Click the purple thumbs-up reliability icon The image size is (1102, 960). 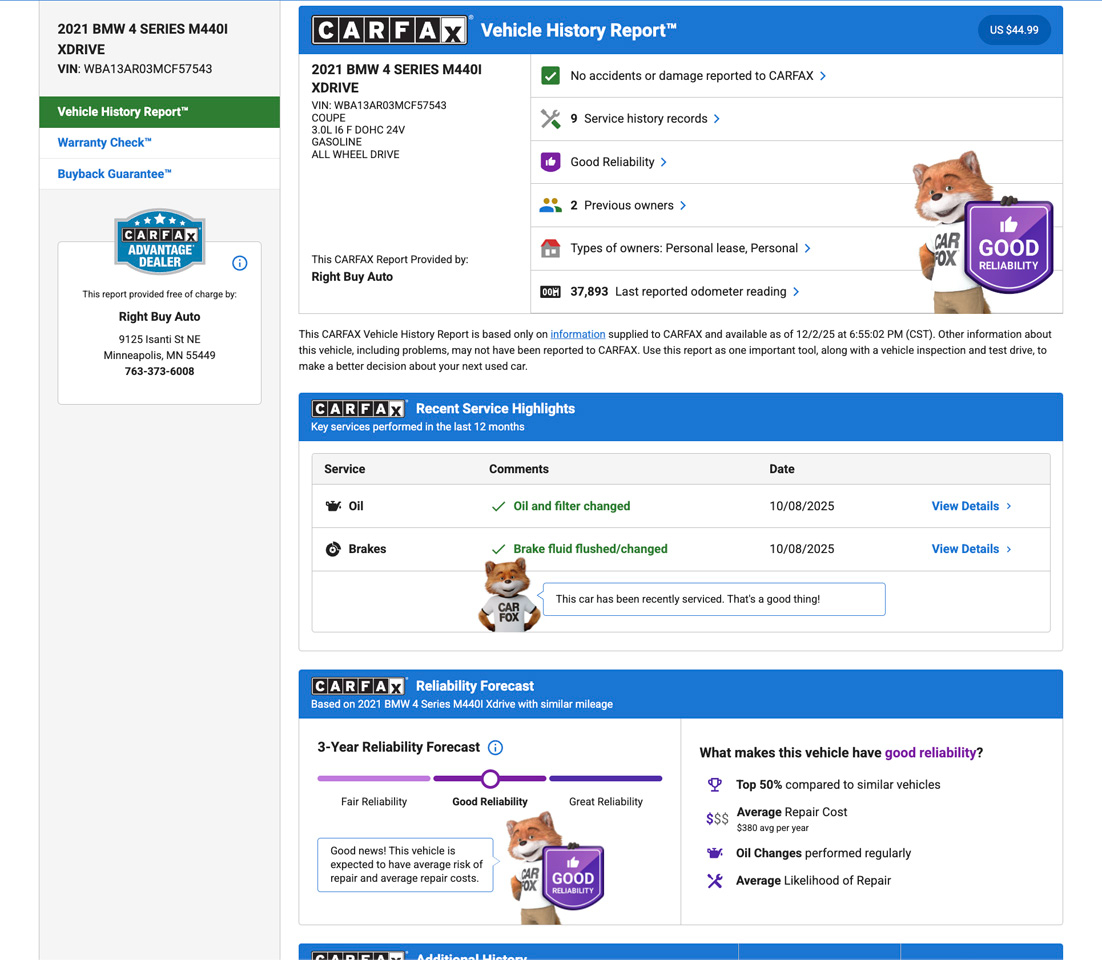550,162
